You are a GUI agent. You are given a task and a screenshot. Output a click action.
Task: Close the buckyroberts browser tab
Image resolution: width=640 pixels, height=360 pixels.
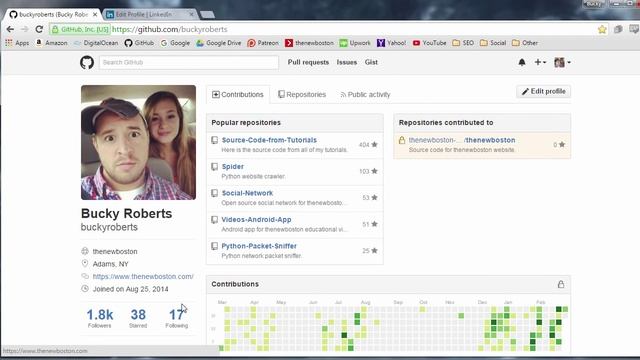[95, 14]
